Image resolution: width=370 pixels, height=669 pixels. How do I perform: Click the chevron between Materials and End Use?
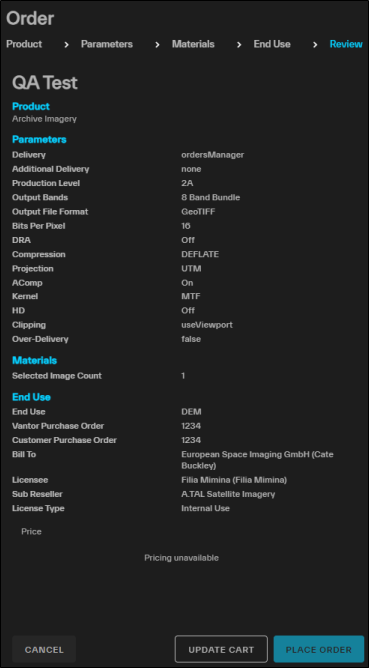[239, 45]
